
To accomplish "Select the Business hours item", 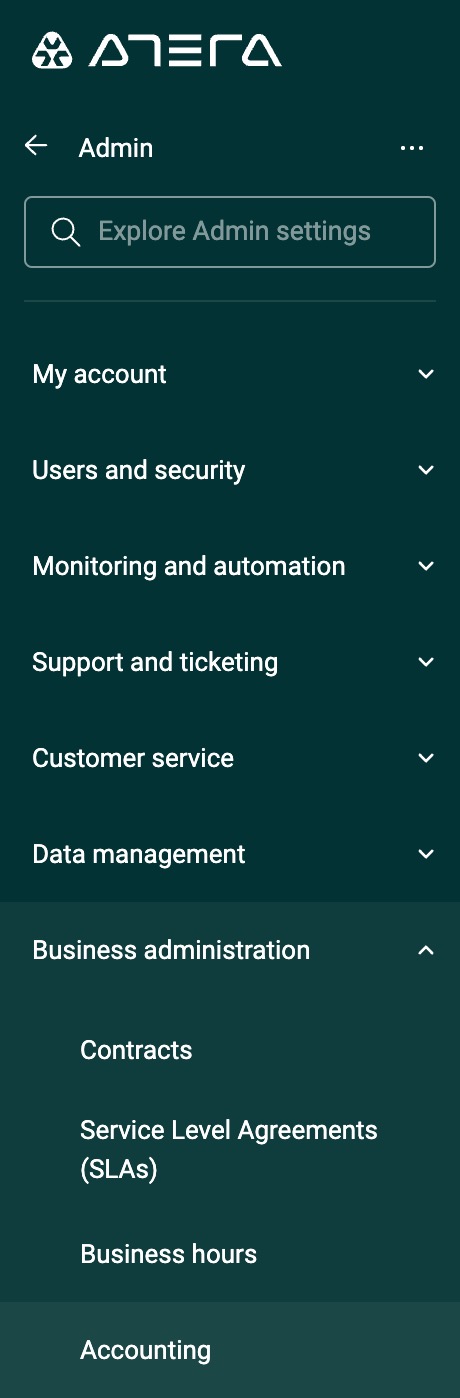I will pyautogui.click(x=169, y=1254).
